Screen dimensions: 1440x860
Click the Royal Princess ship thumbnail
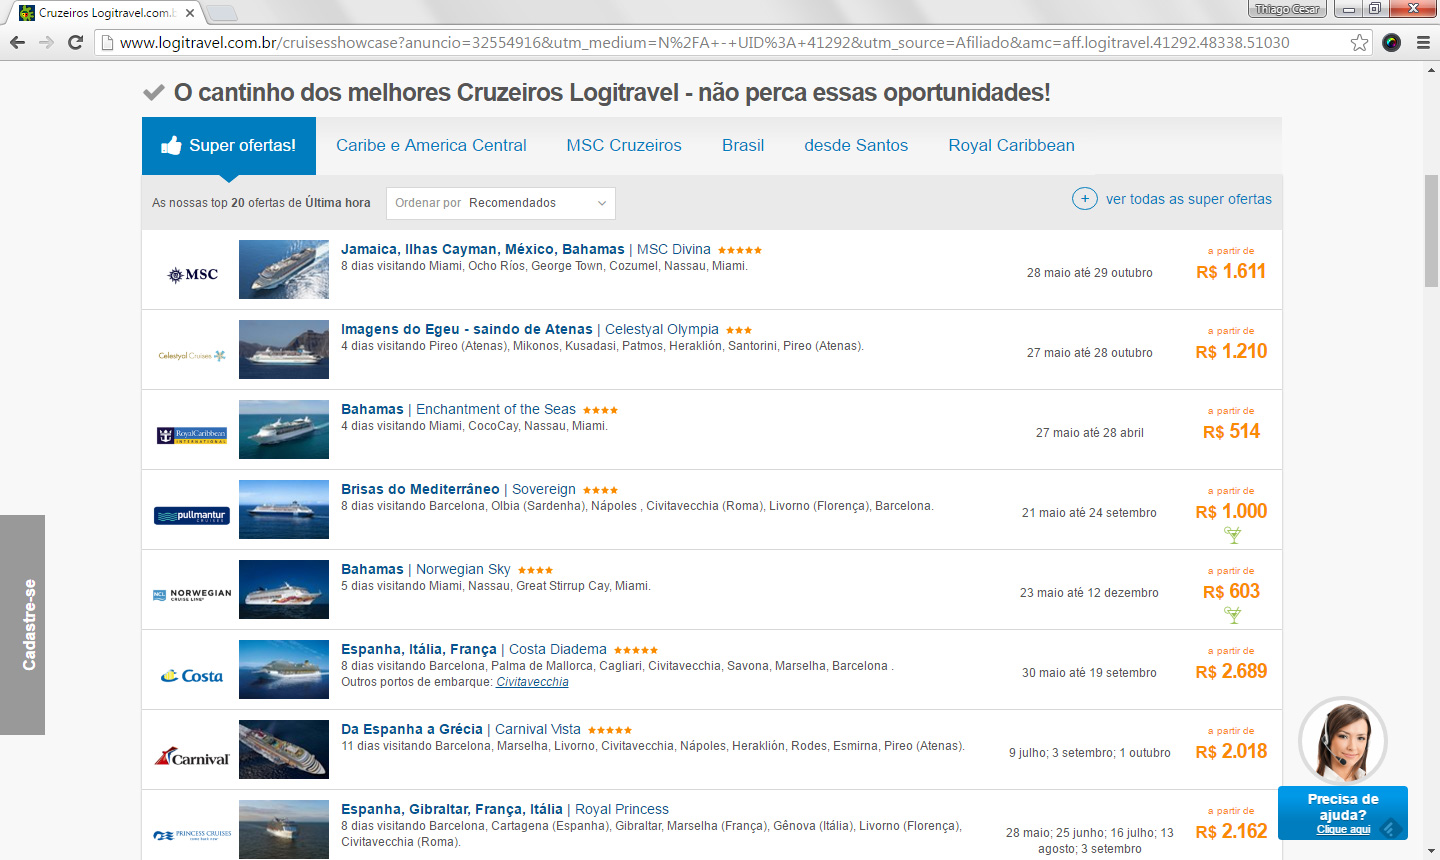[284, 829]
